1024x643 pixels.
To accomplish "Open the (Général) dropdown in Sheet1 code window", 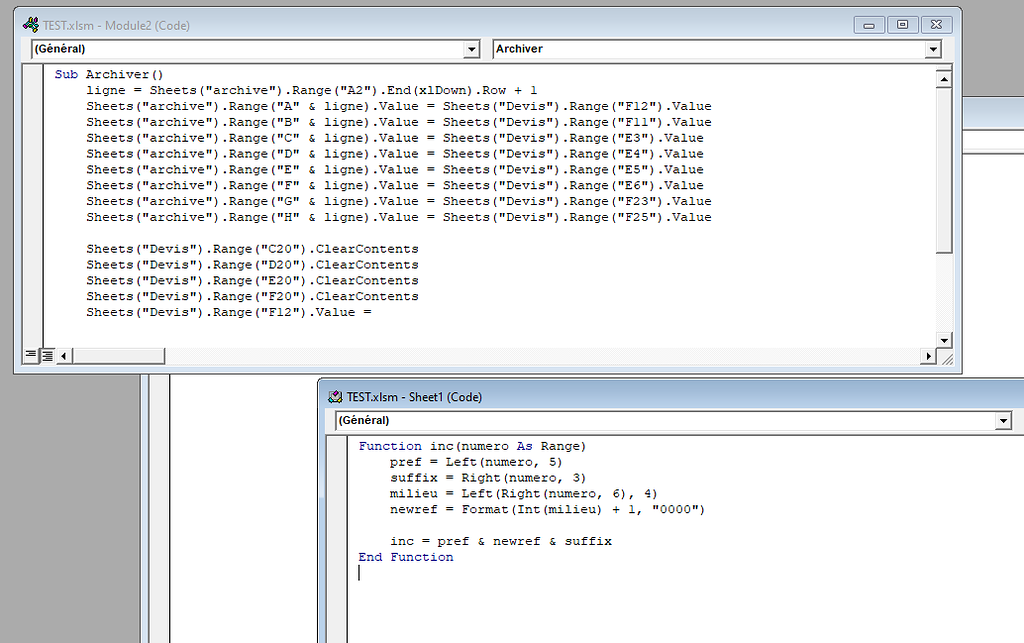I will [1003, 420].
